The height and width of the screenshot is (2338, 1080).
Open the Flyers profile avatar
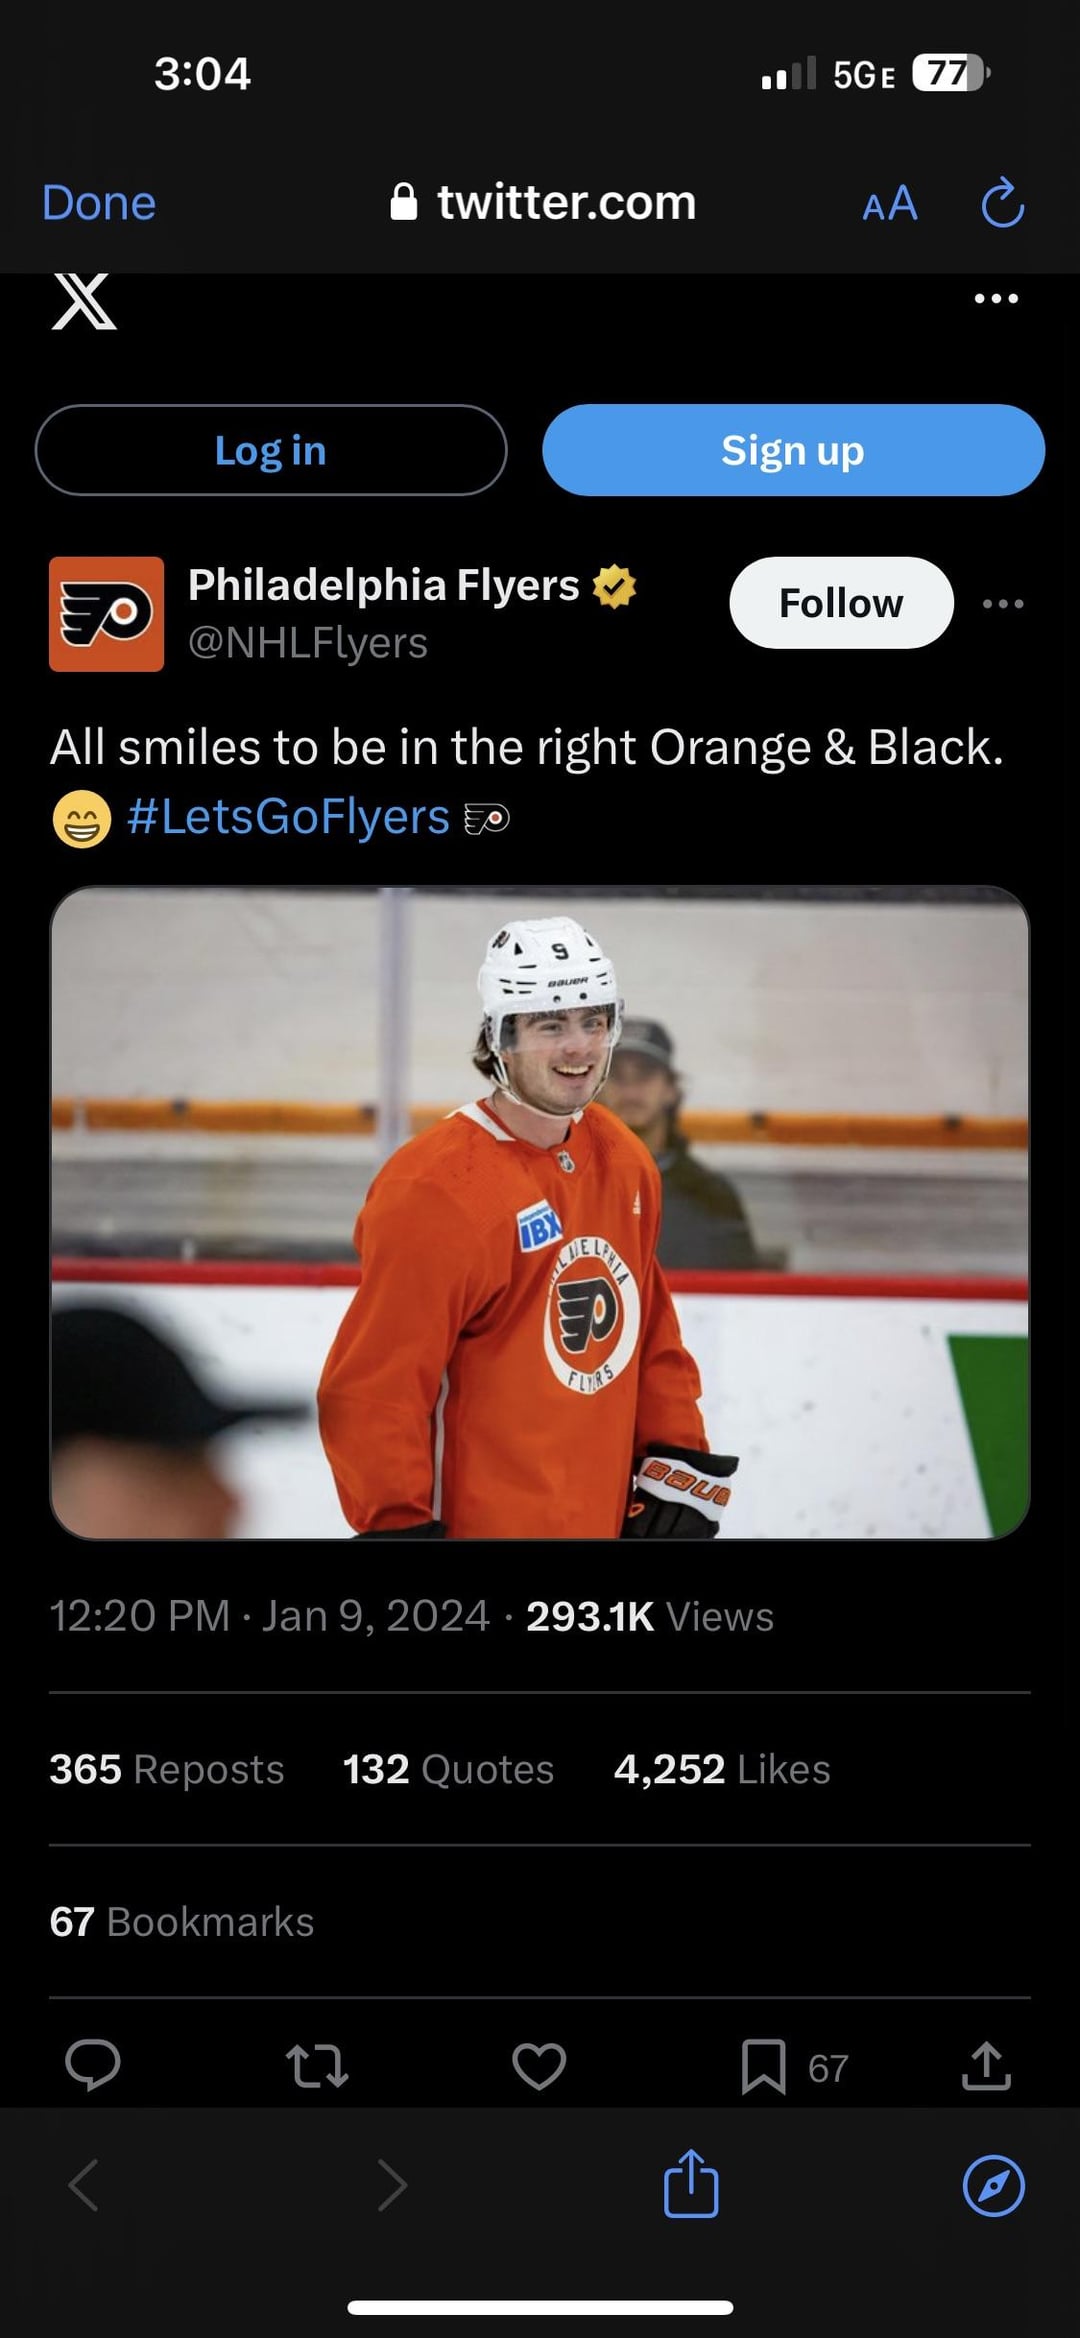tap(106, 614)
